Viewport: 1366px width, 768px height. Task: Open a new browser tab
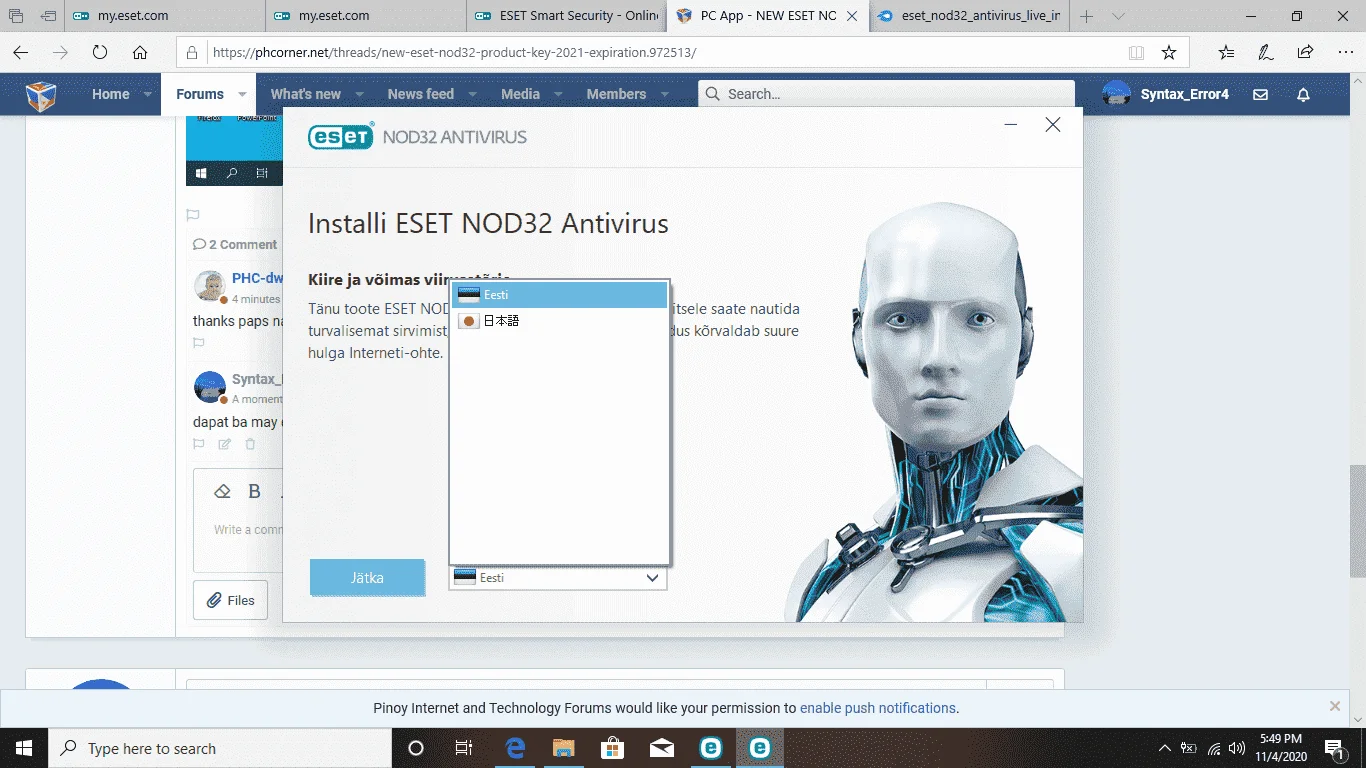point(1087,16)
